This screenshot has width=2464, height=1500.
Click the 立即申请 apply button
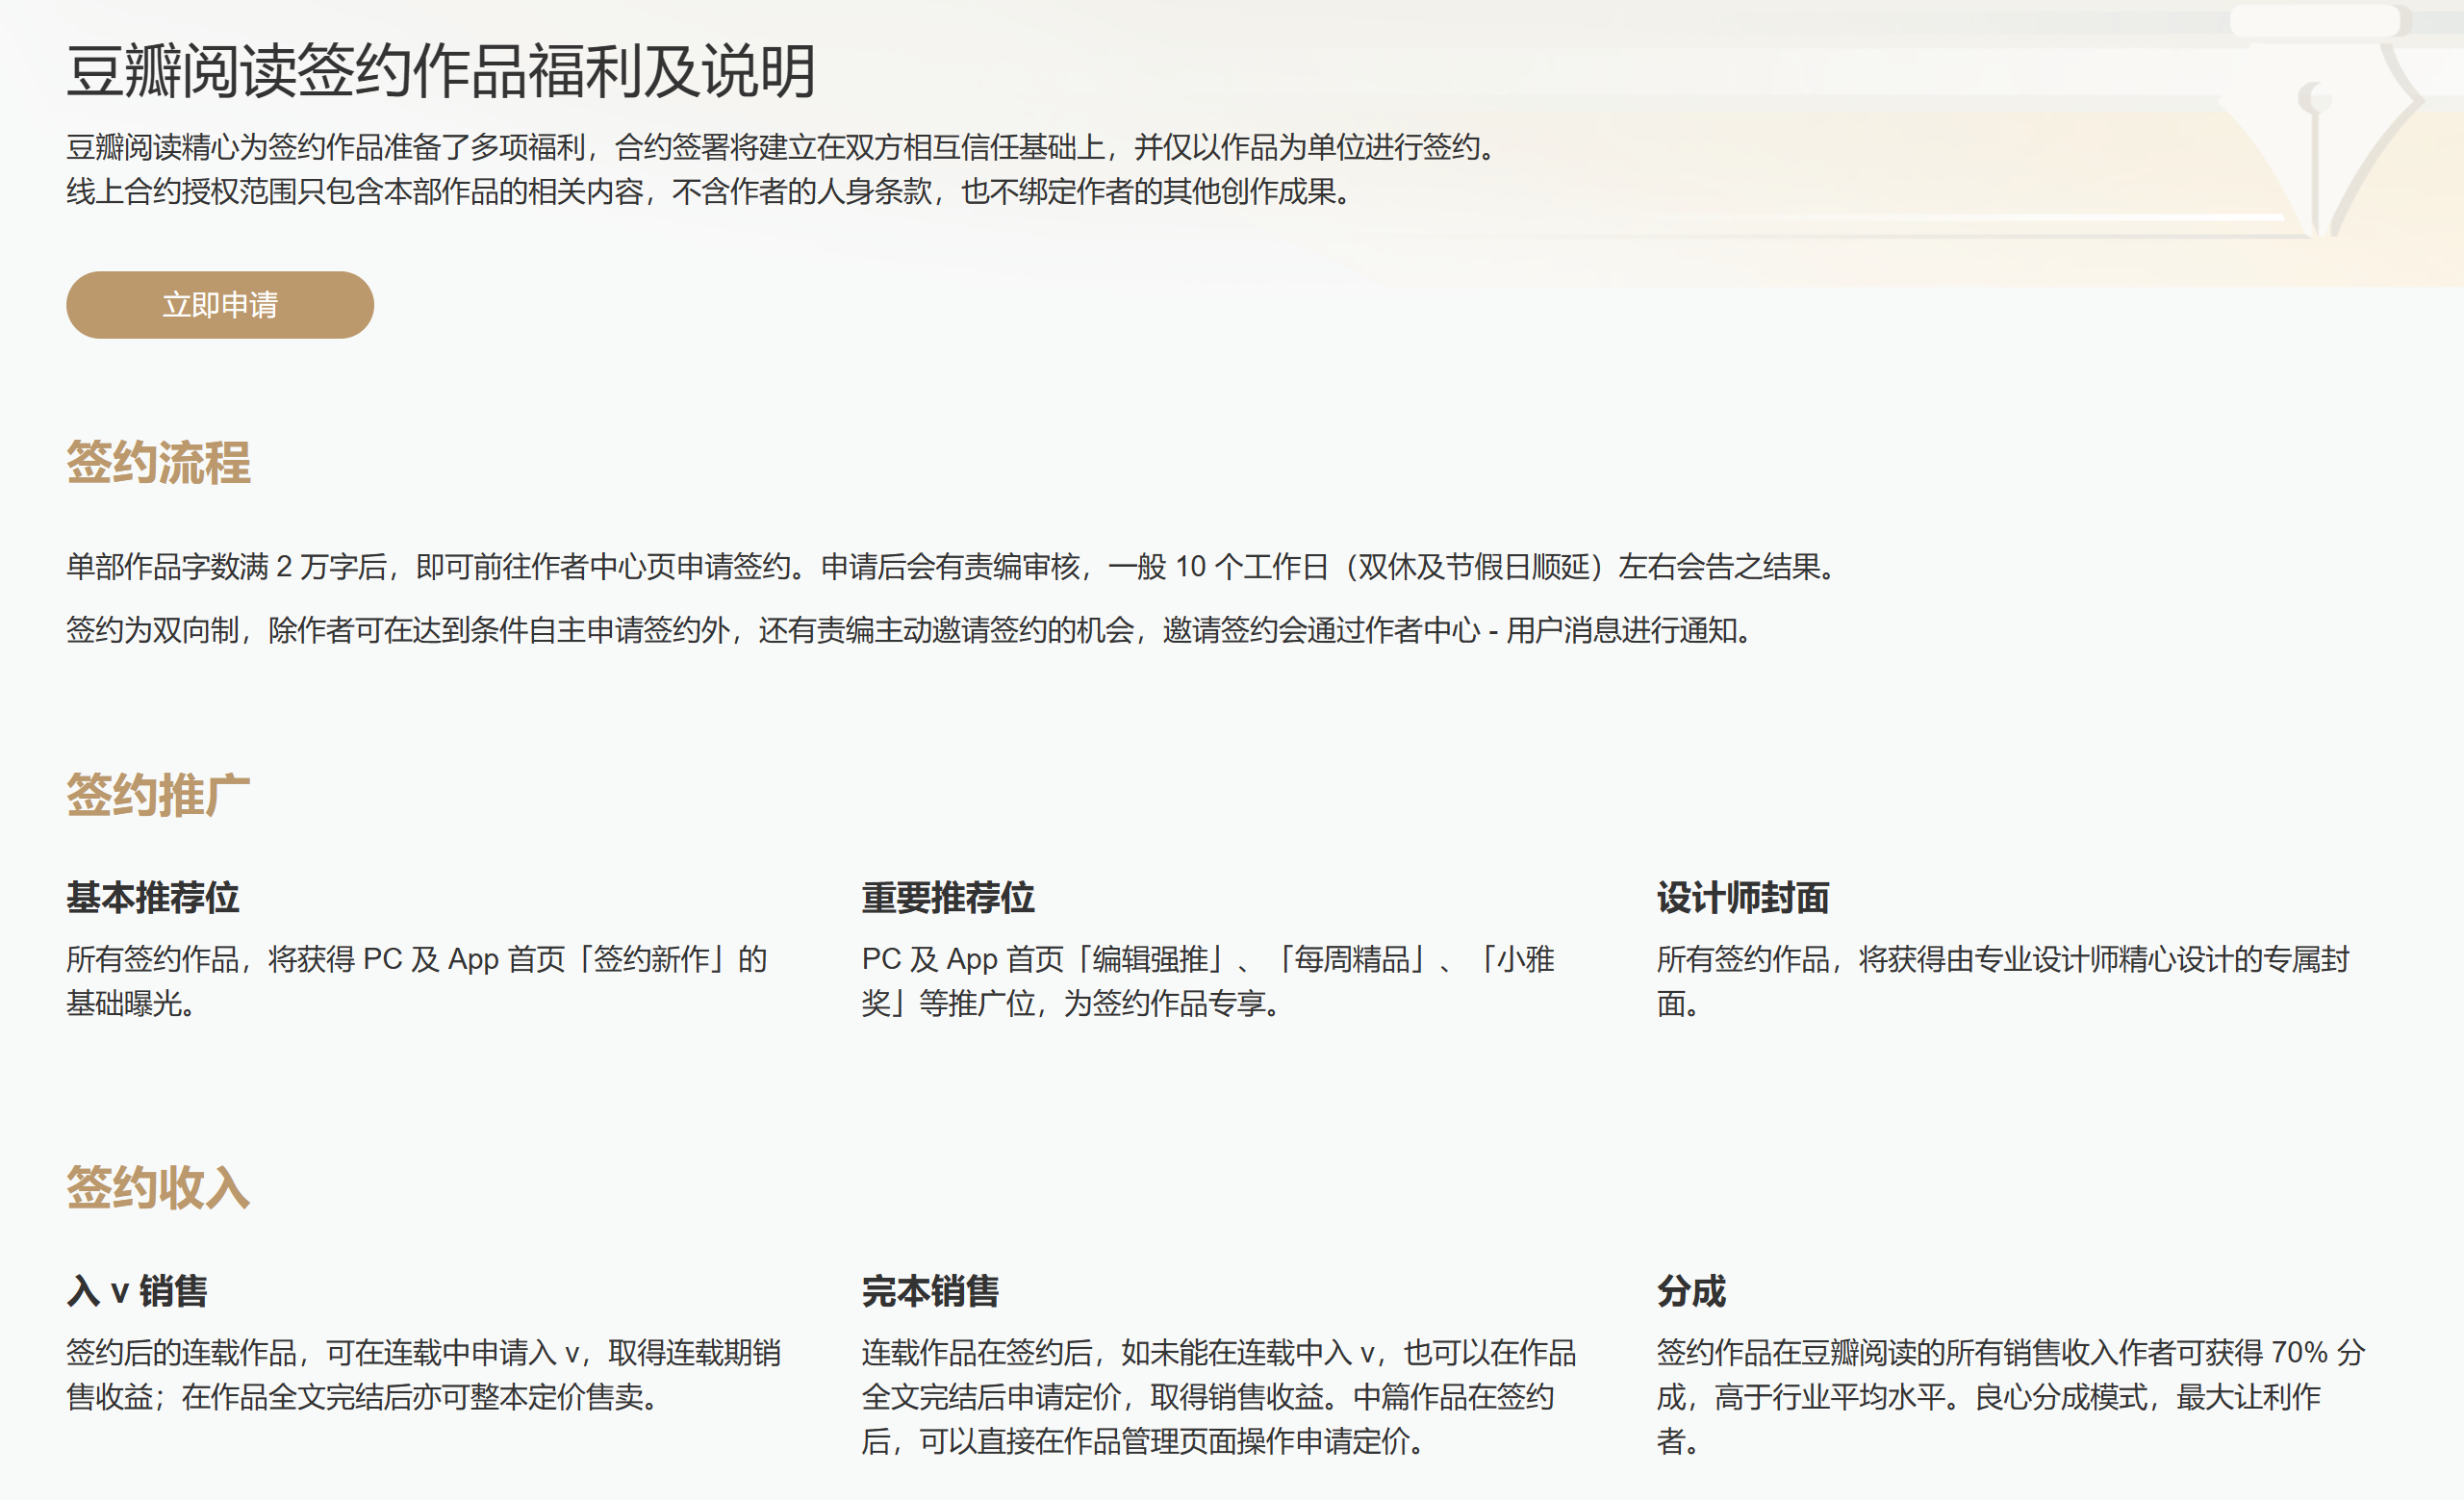pyautogui.click(x=220, y=305)
